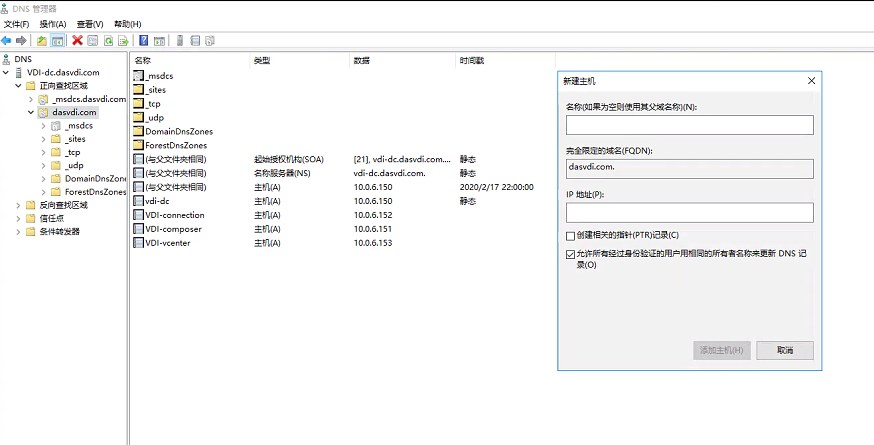Click DomainDnsZones folder icon in list
The width and height of the screenshot is (874, 445).
tap(139, 132)
